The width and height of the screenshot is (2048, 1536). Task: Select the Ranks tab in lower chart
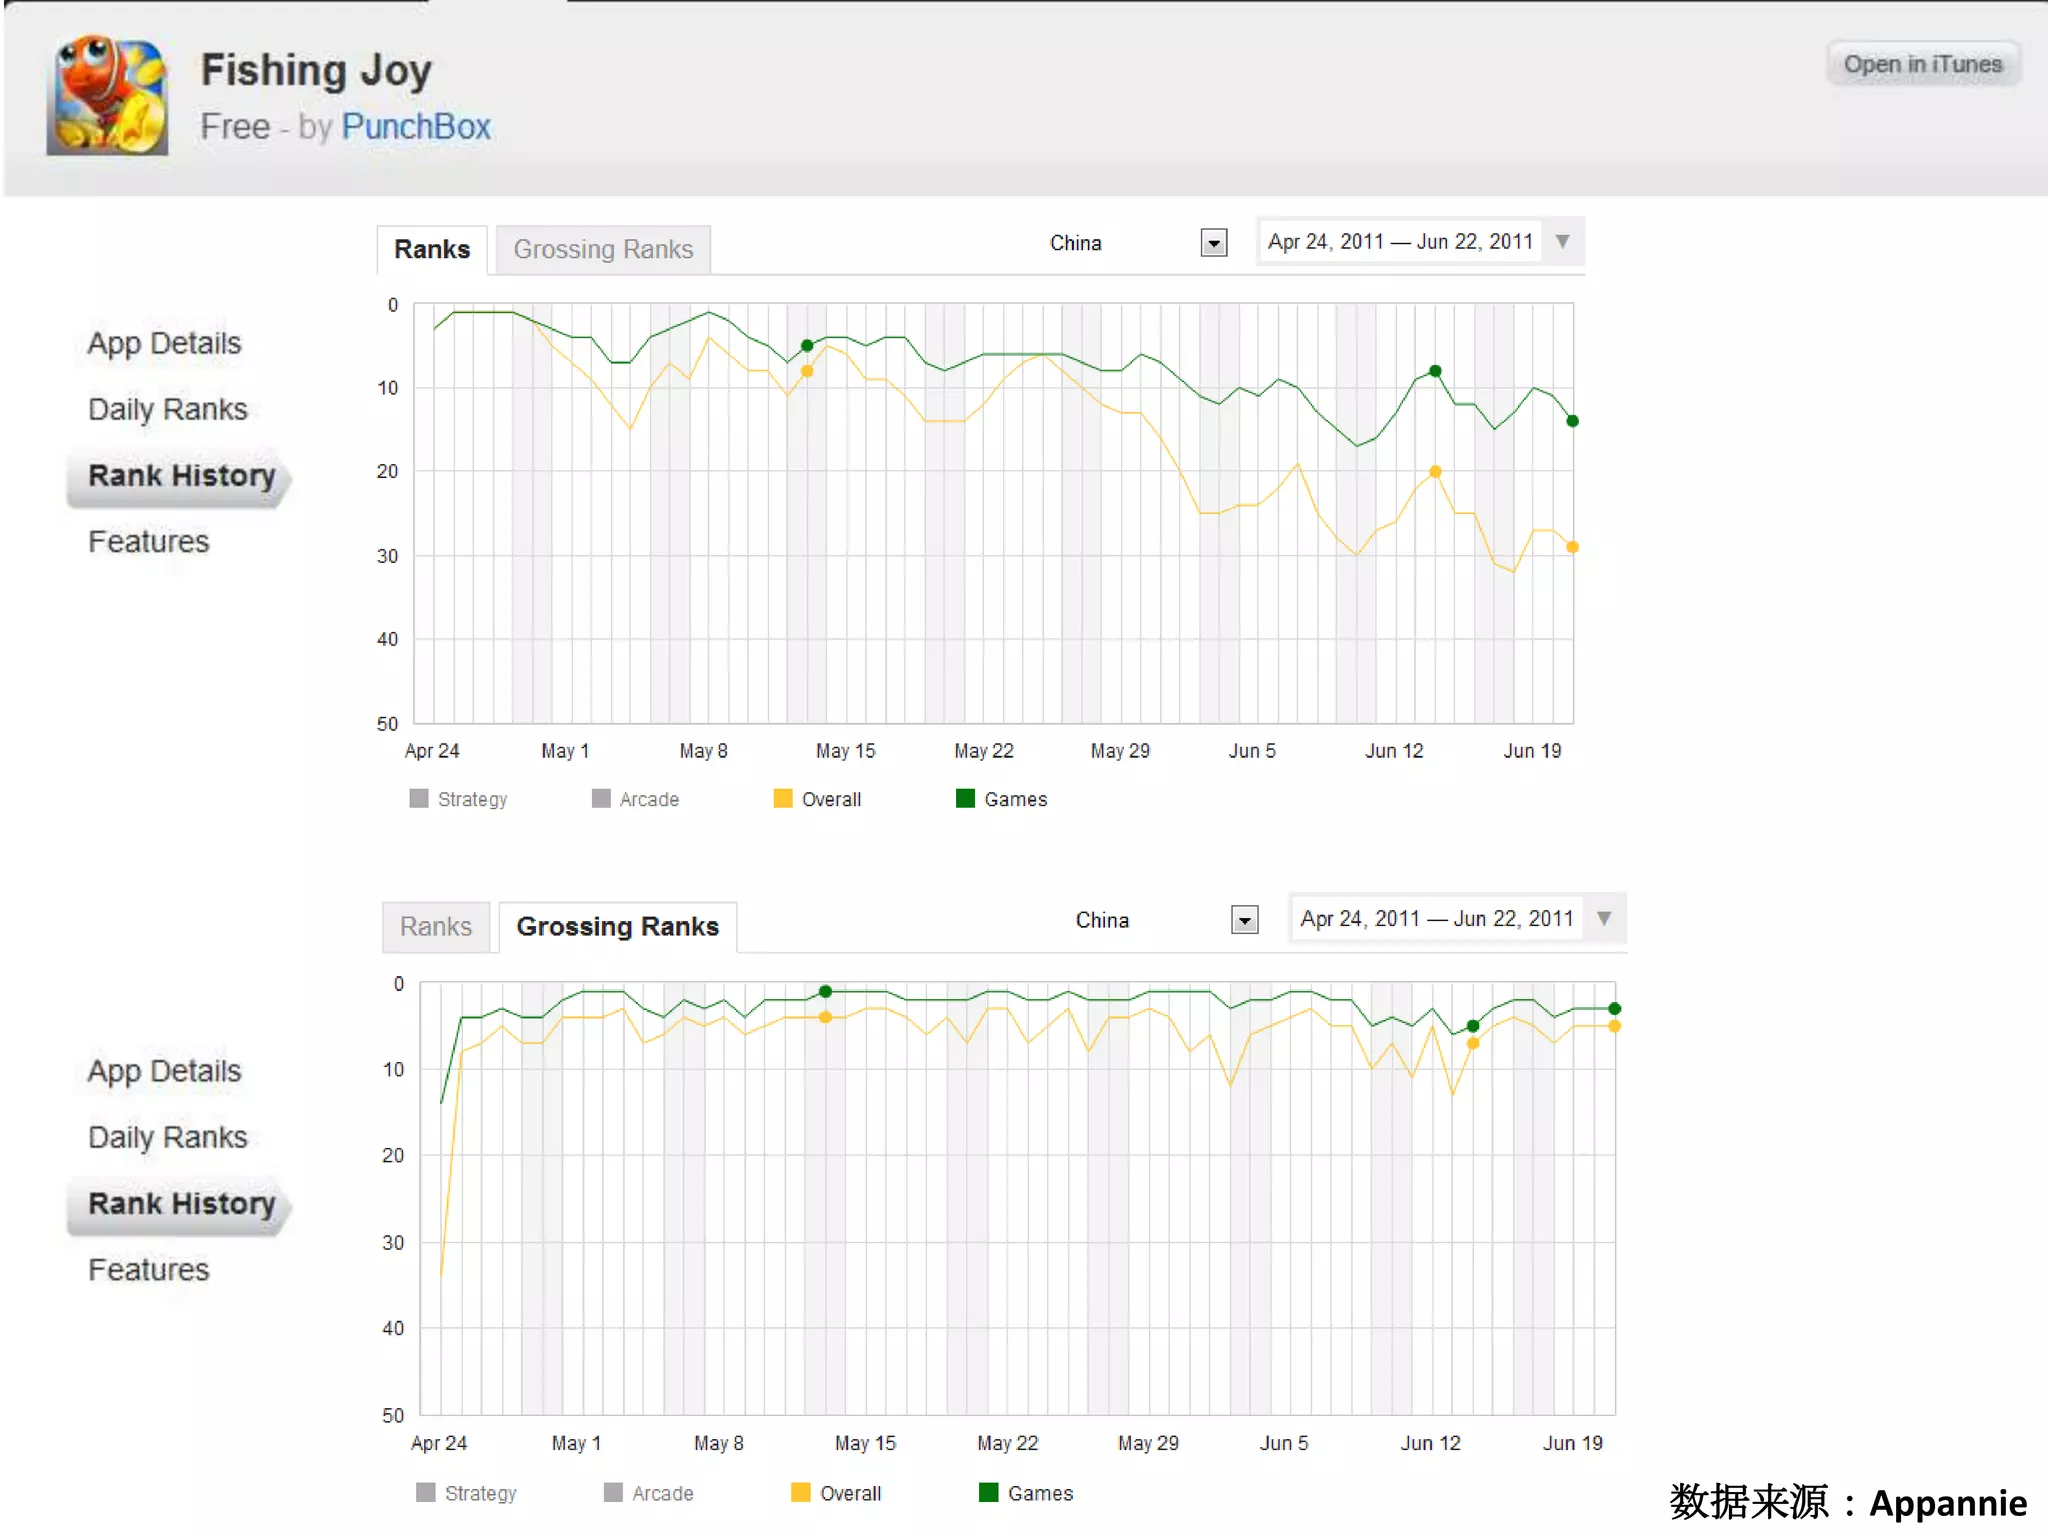click(436, 926)
